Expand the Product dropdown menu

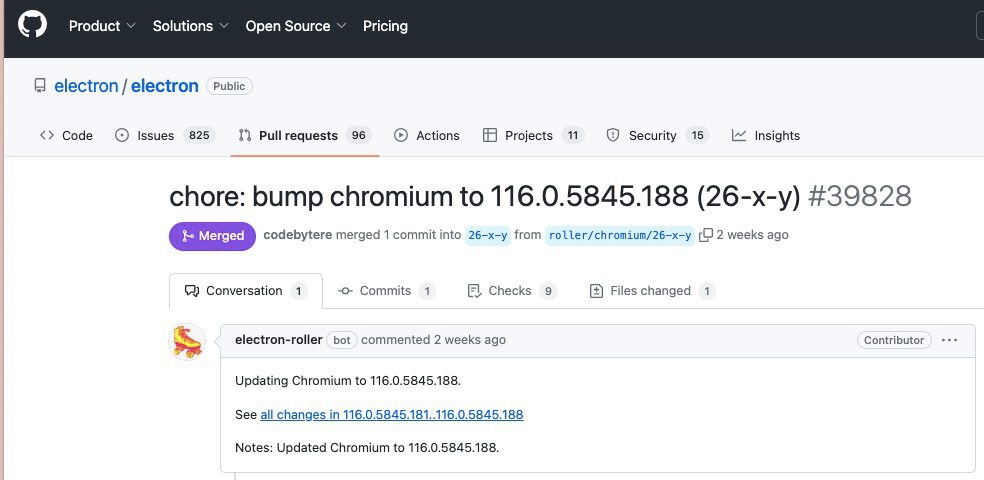pyautogui.click(x=102, y=26)
